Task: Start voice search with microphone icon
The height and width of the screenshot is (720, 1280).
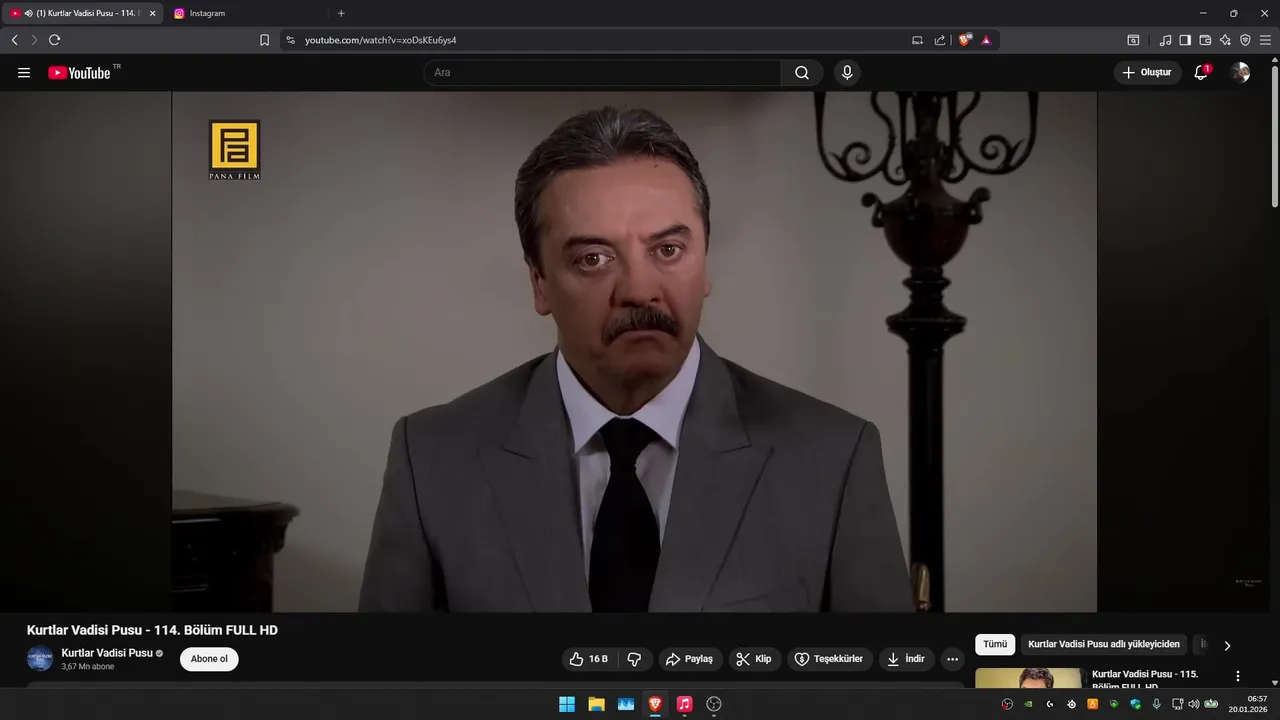Action: [x=847, y=73]
